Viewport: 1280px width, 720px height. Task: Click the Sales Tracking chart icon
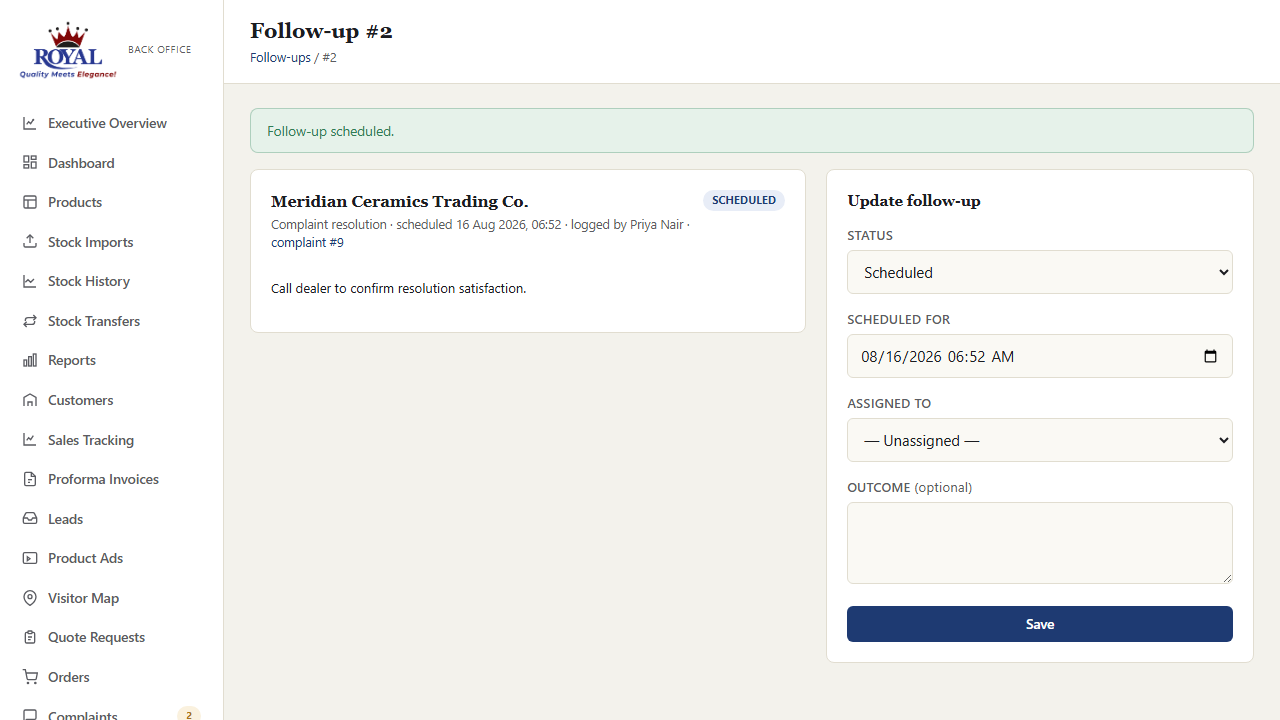(x=30, y=440)
